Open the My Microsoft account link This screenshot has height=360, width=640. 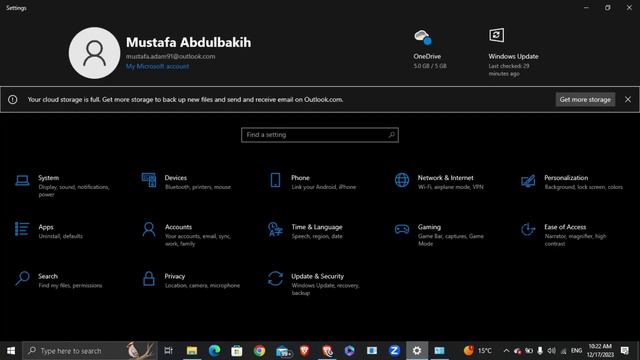[157, 67]
